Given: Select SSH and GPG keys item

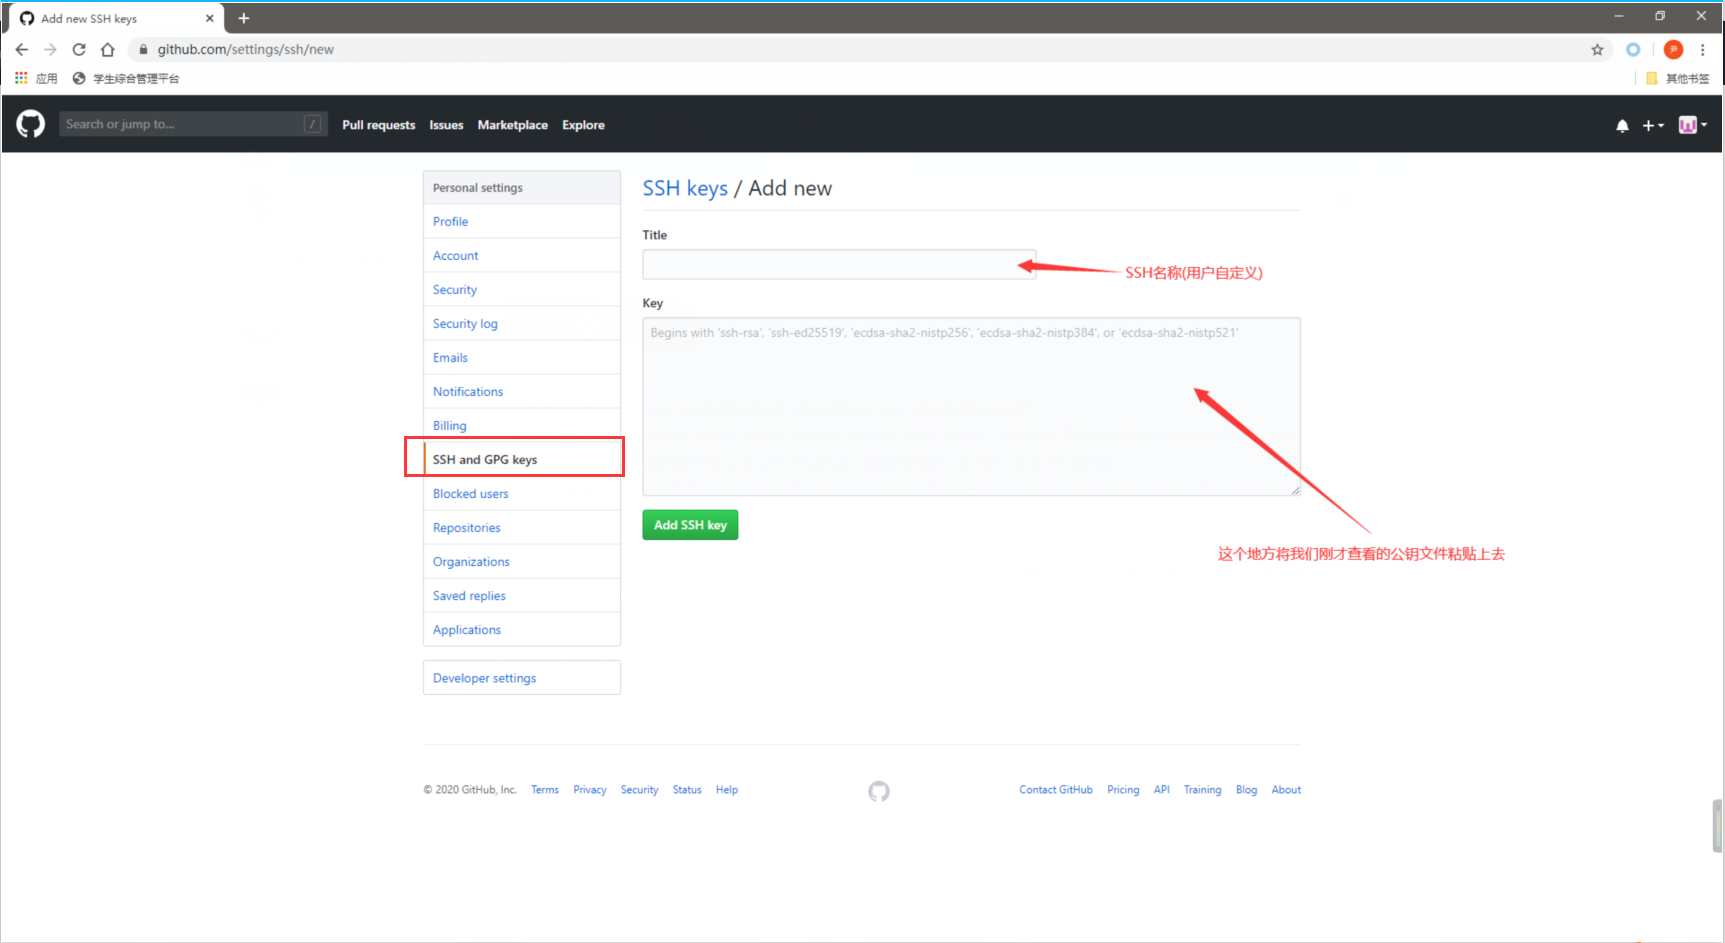Looking at the screenshot, I should coord(522,460).
